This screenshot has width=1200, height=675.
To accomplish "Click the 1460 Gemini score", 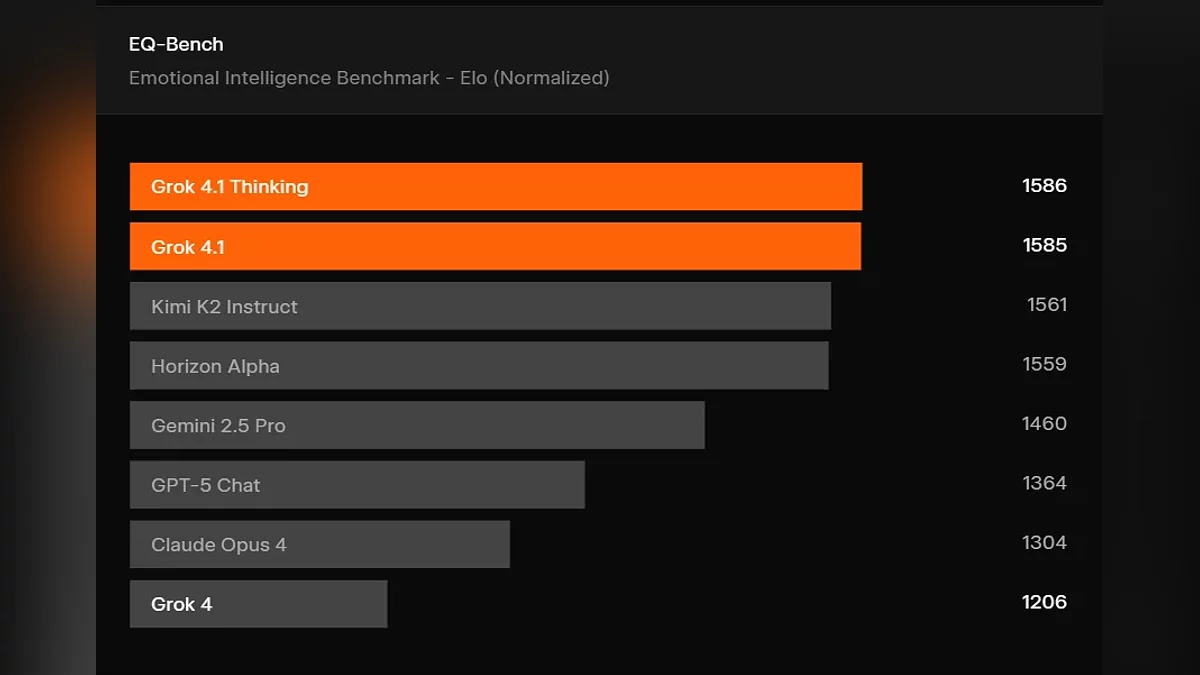I will coord(1044,423).
